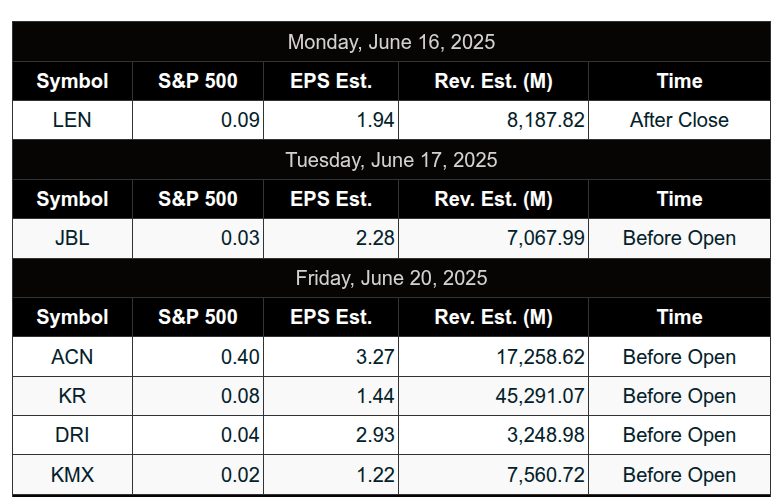Viewport: 773px width, 497px height.
Task: Select KMX revenue estimate 7,560.72
Action: 545,475
